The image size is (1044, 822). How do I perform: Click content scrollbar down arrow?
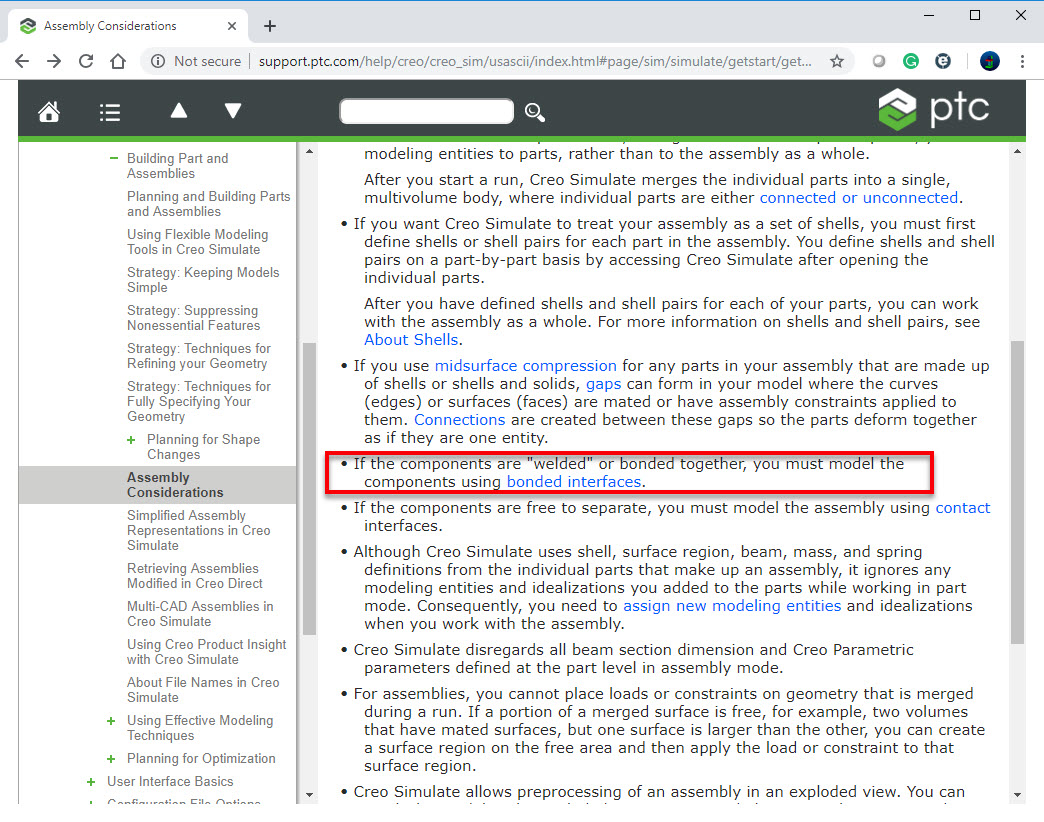click(1017, 794)
